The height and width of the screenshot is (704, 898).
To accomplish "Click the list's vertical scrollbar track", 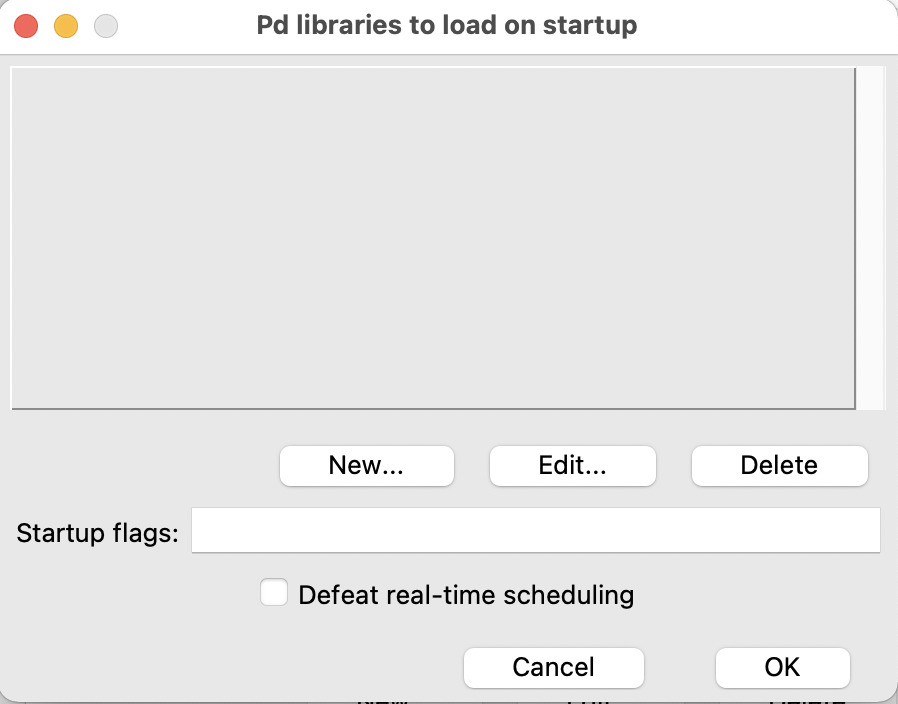I will pos(871,238).
